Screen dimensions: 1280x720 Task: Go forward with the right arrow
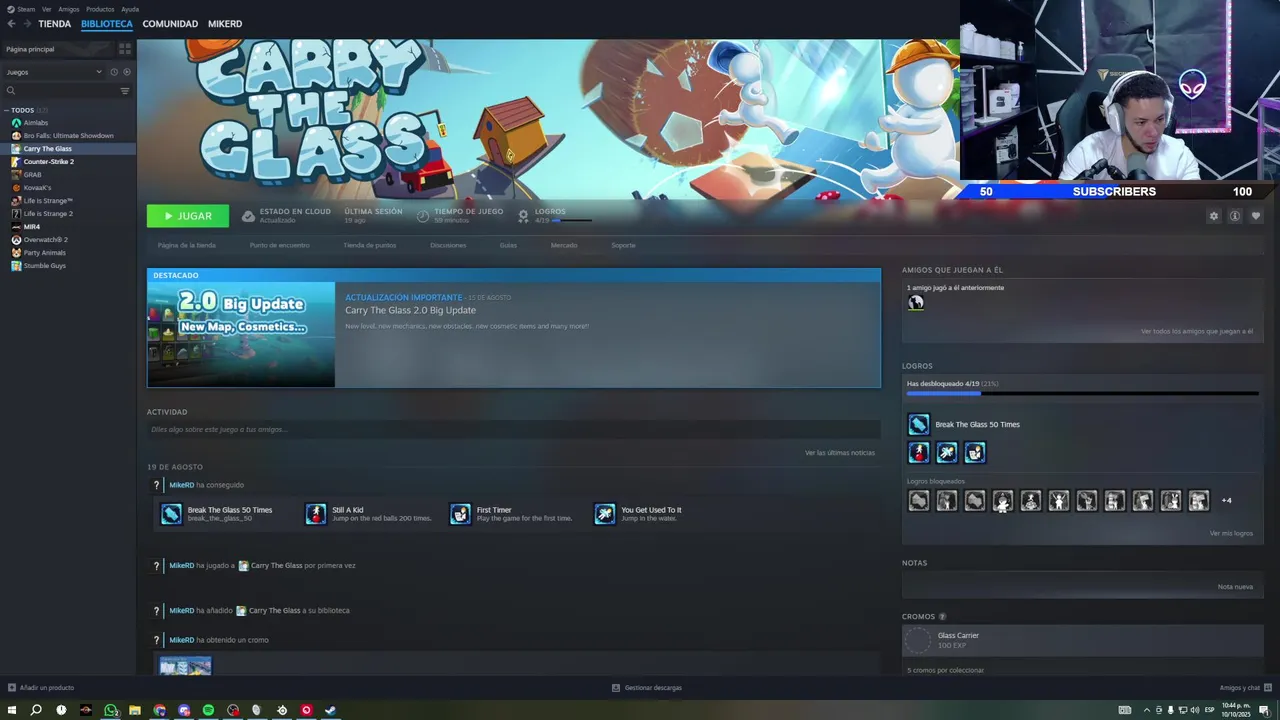(x=27, y=24)
